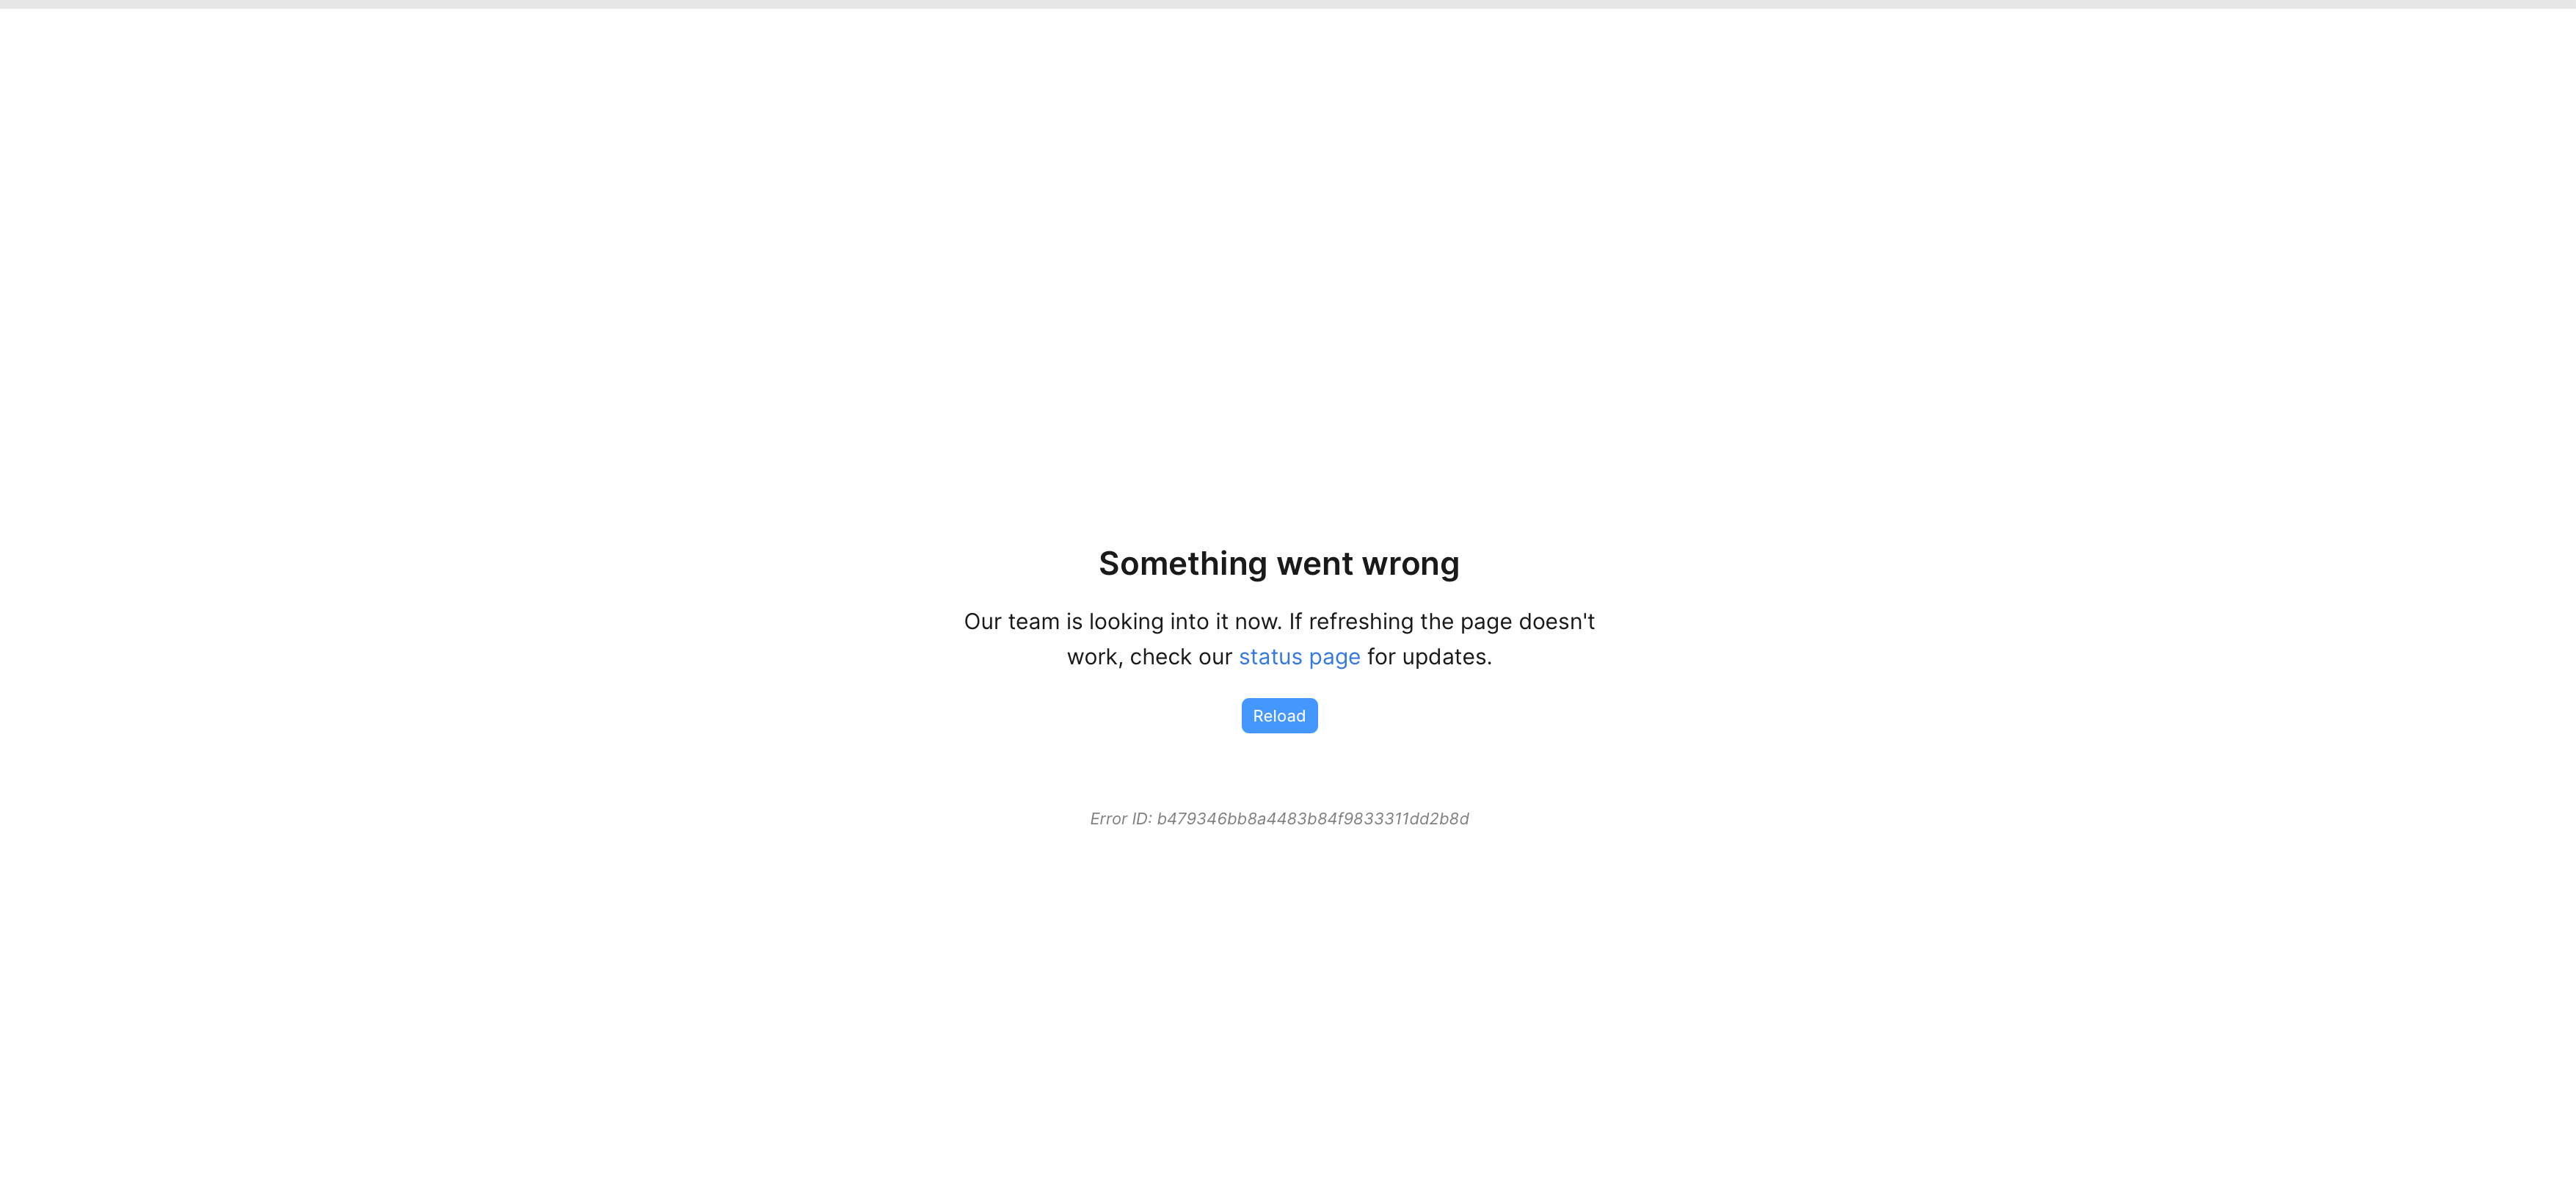The image size is (2576, 1198).
Task: Click the Error ID hash string
Action: pyautogui.click(x=1313, y=819)
